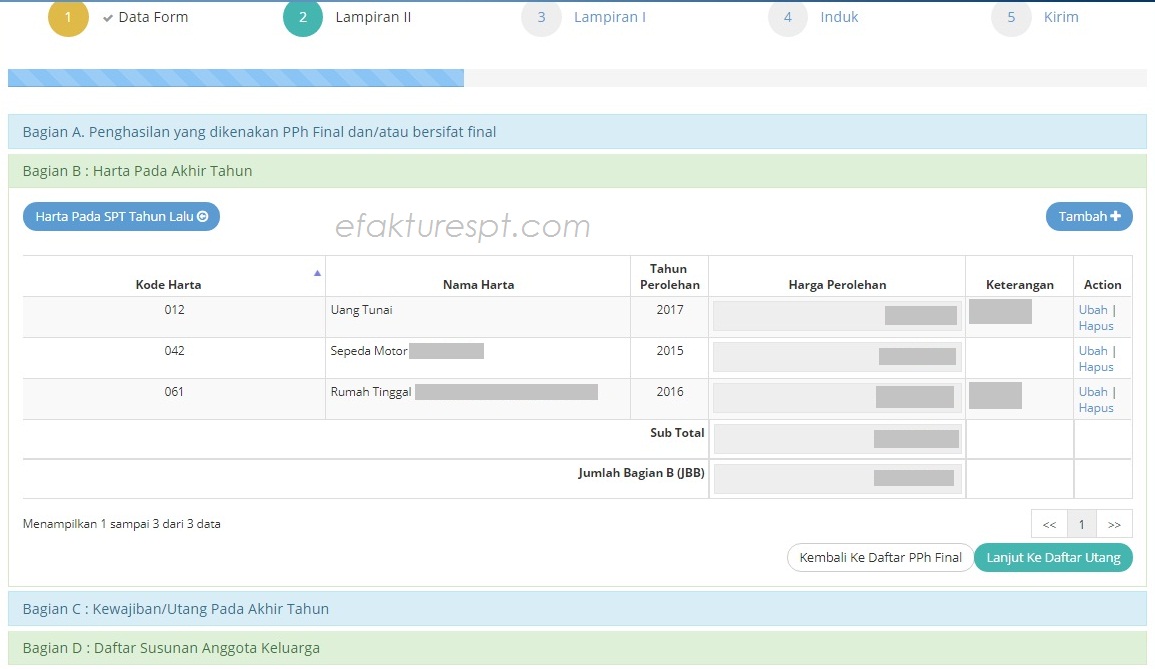Click the blue progress bar
Image resolution: width=1155 pixels, height=669 pixels.
pos(235,75)
